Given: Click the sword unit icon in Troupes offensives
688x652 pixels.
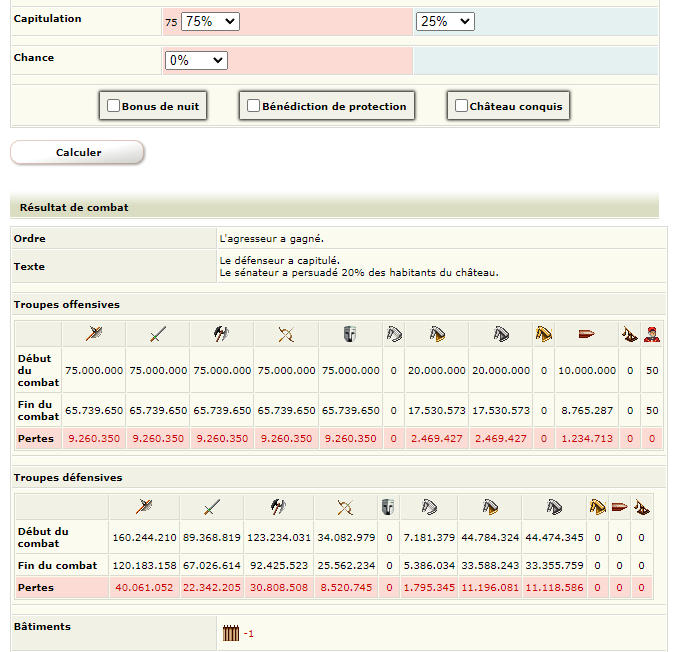Looking at the screenshot, I should 158,334.
